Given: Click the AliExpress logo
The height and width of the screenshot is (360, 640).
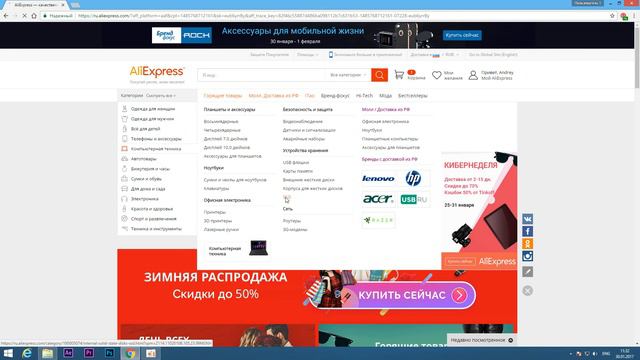Looking at the screenshot, I should 157,72.
